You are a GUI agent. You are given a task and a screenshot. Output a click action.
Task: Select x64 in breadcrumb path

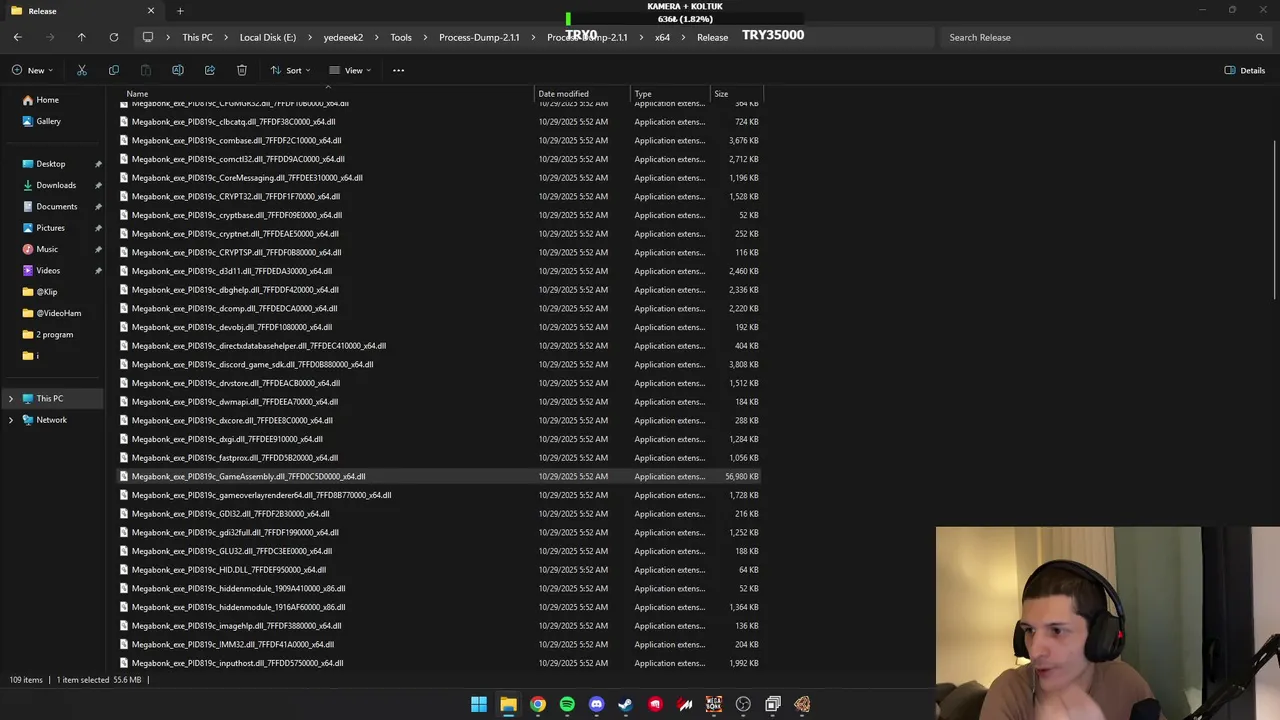point(662,37)
